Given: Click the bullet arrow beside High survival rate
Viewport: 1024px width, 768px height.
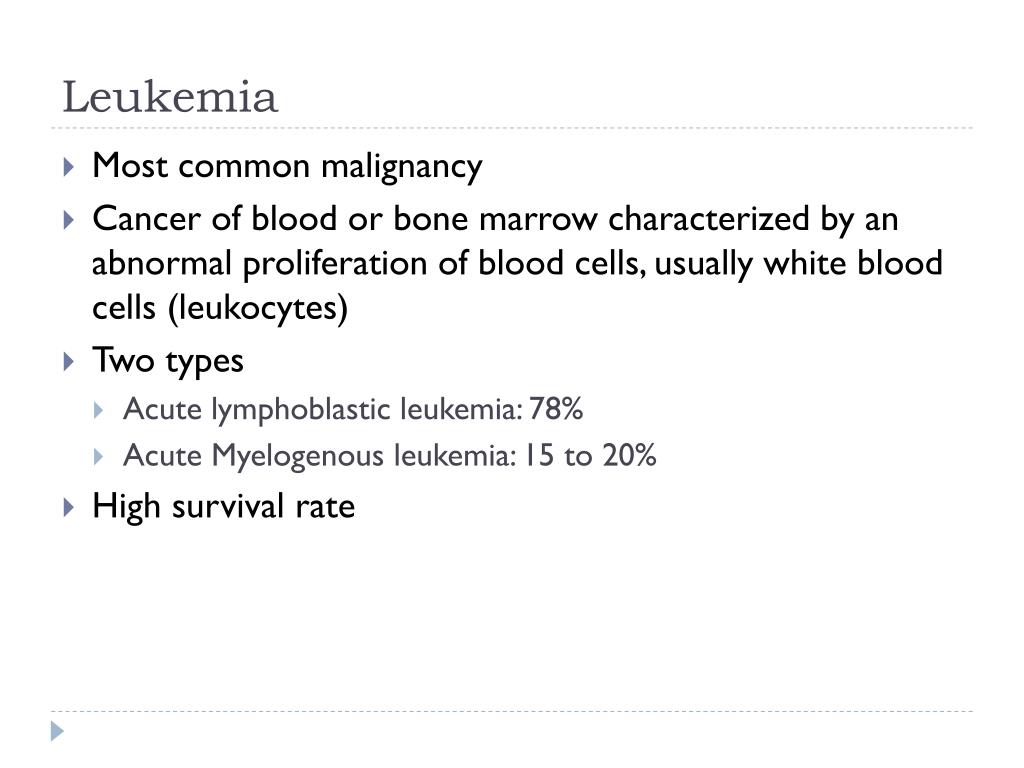Looking at the screenshot, I should pyautogui.click(x=69, y=507).
